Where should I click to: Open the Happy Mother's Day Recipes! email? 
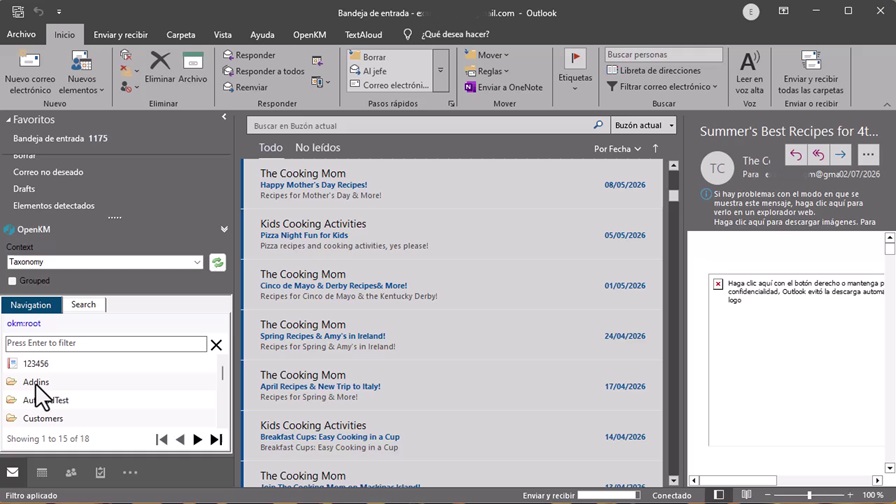tap(453, 184)
